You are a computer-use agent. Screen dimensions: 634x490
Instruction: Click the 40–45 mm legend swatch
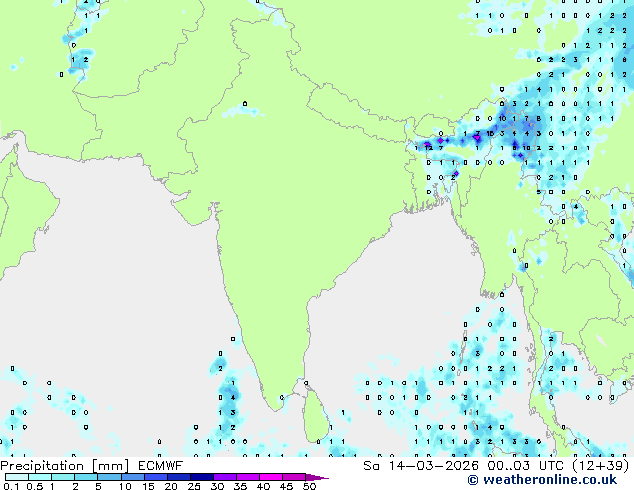tap(271, 477)
